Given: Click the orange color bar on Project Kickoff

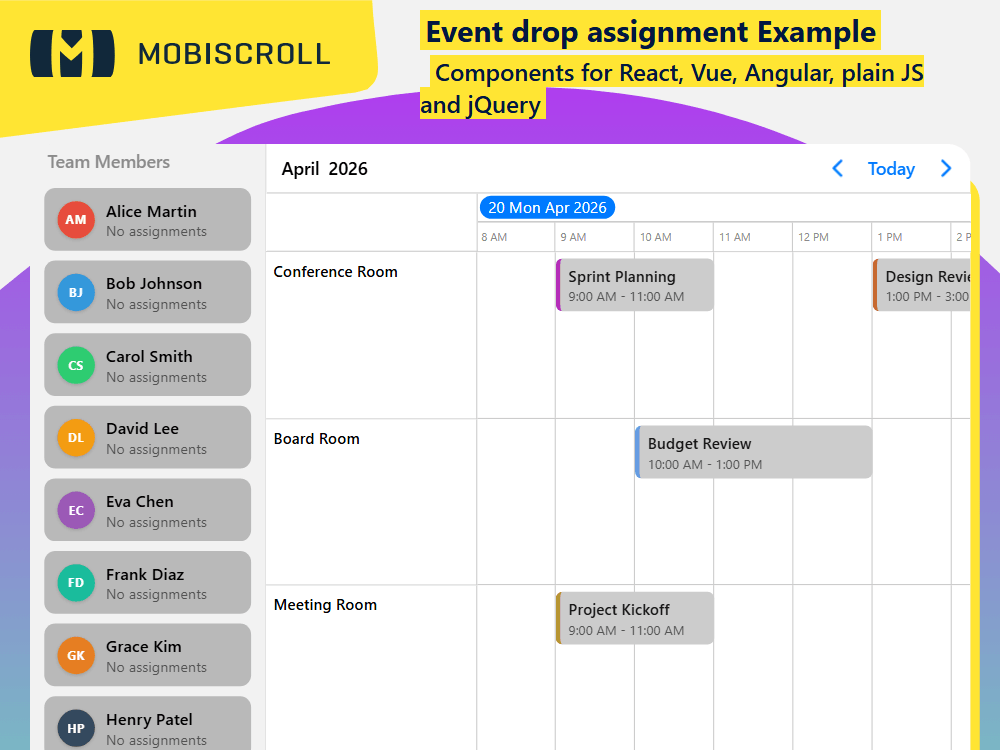Looking at the screenshot, I should click(558, 618).
